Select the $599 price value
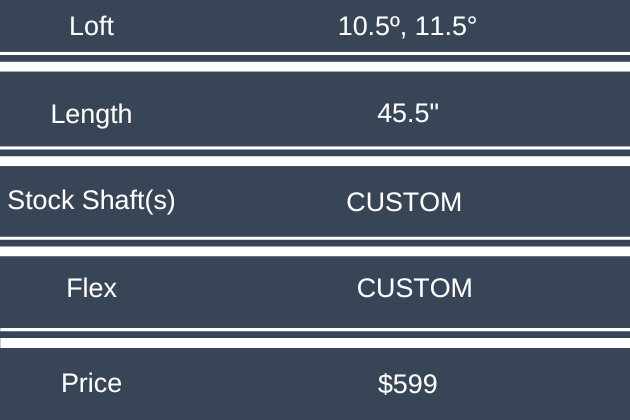This screenshot has height=420, width=630. (408, 384)
